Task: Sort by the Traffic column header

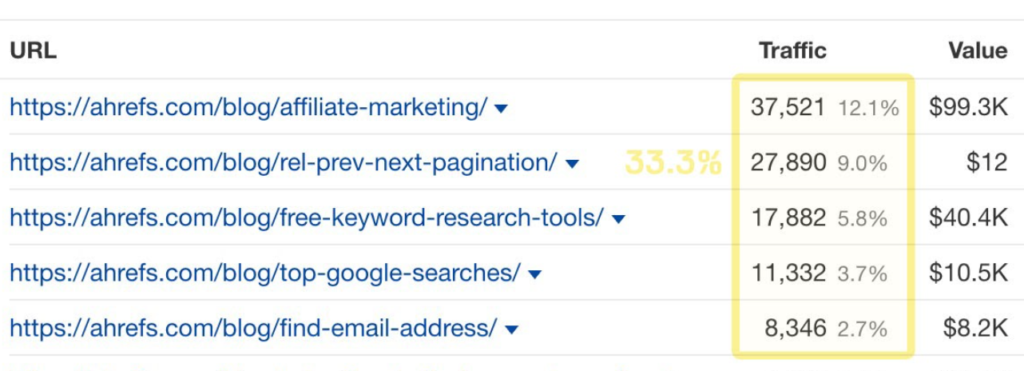Action: 792,51
